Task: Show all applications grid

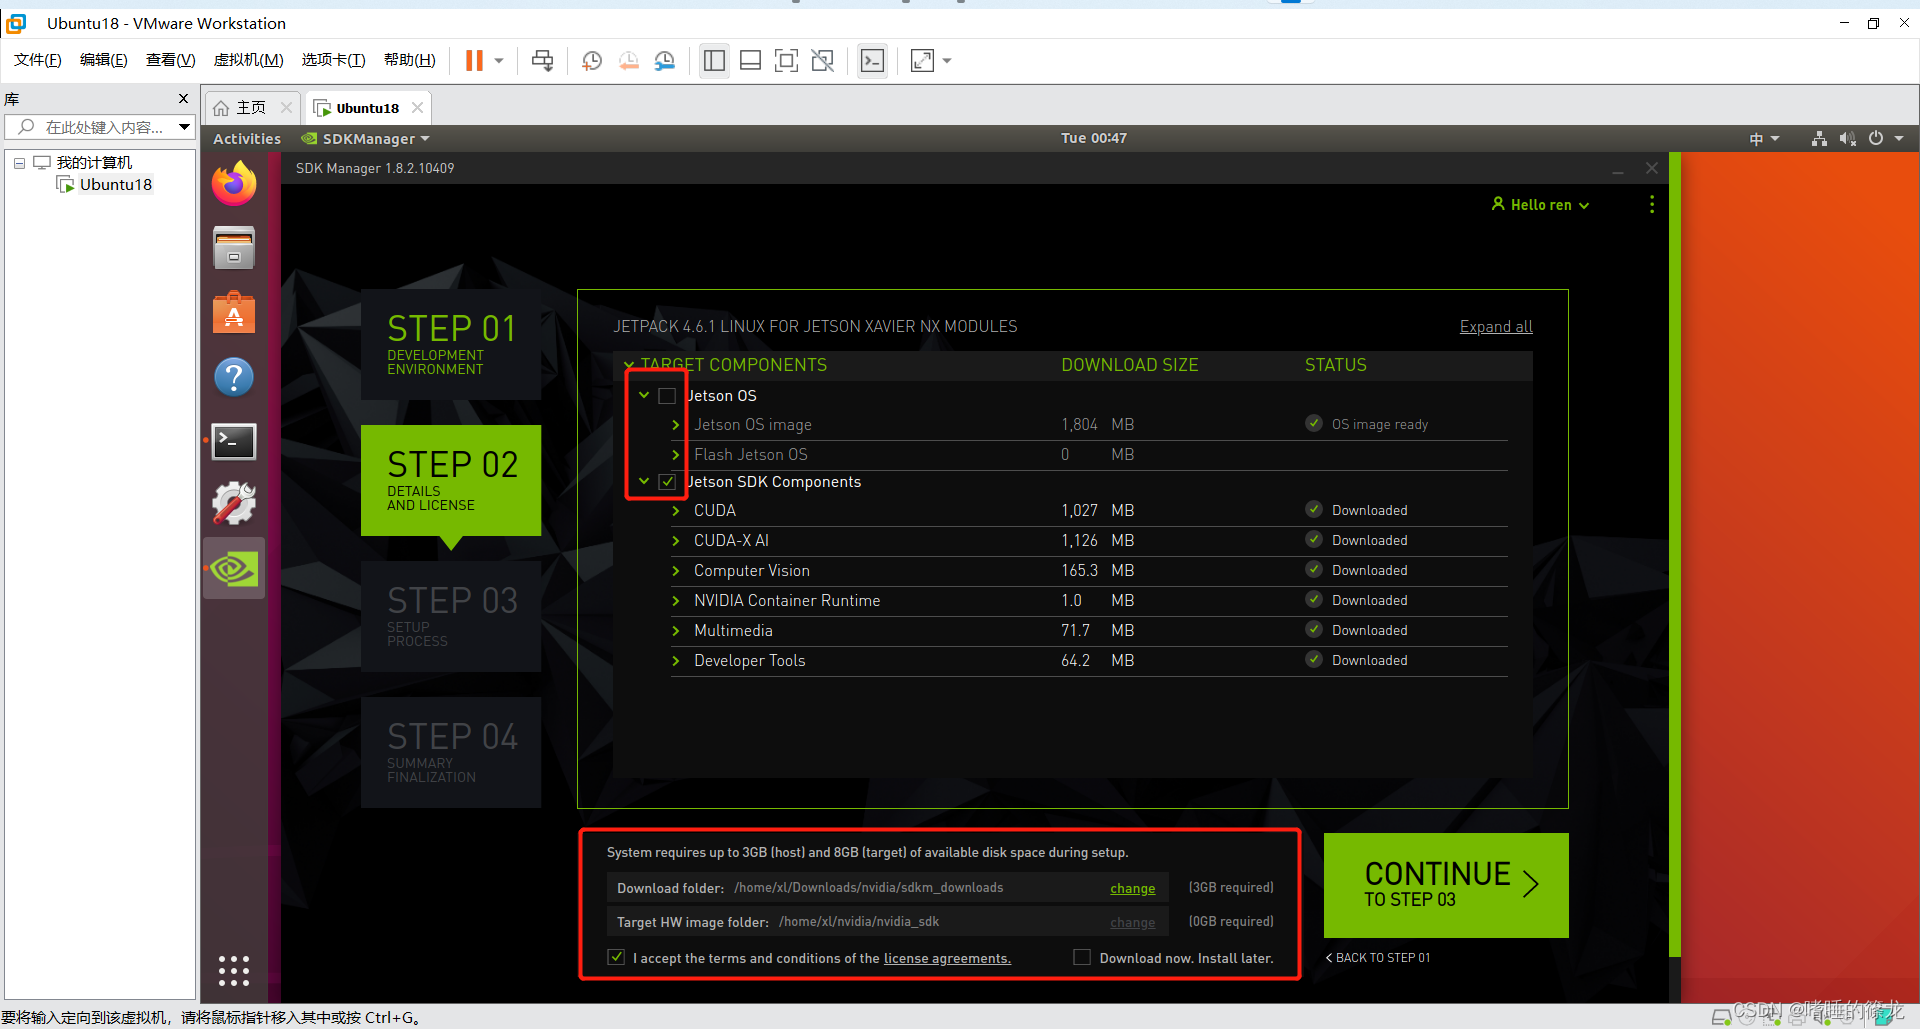Action: click(234, 970)
